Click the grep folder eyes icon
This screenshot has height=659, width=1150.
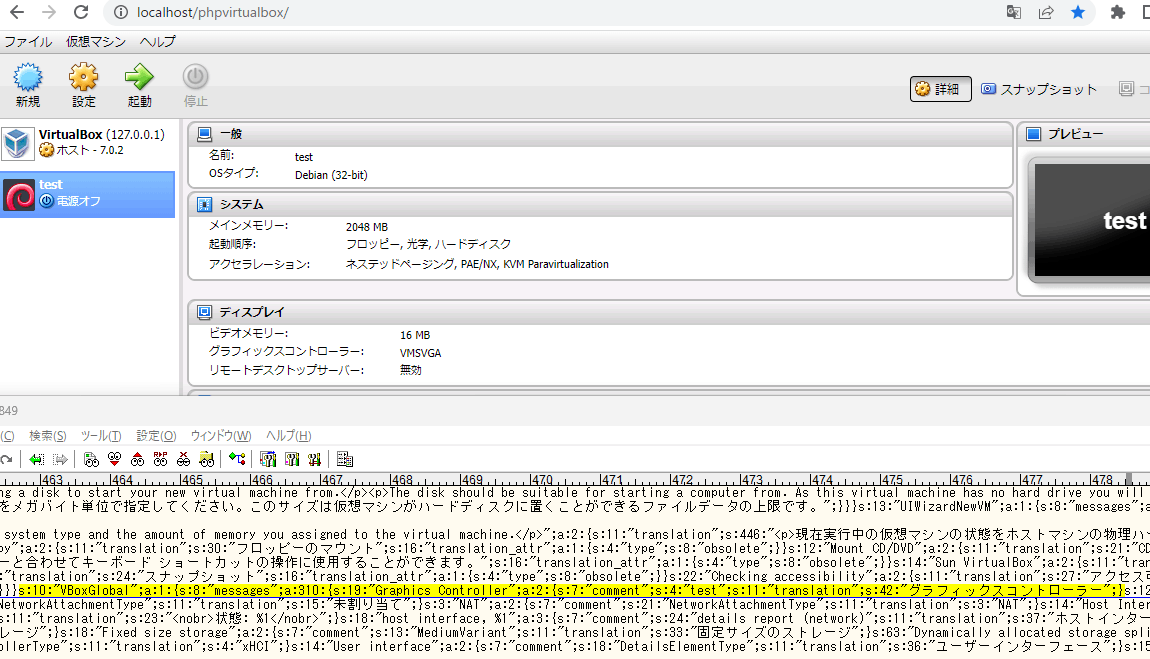207,460
